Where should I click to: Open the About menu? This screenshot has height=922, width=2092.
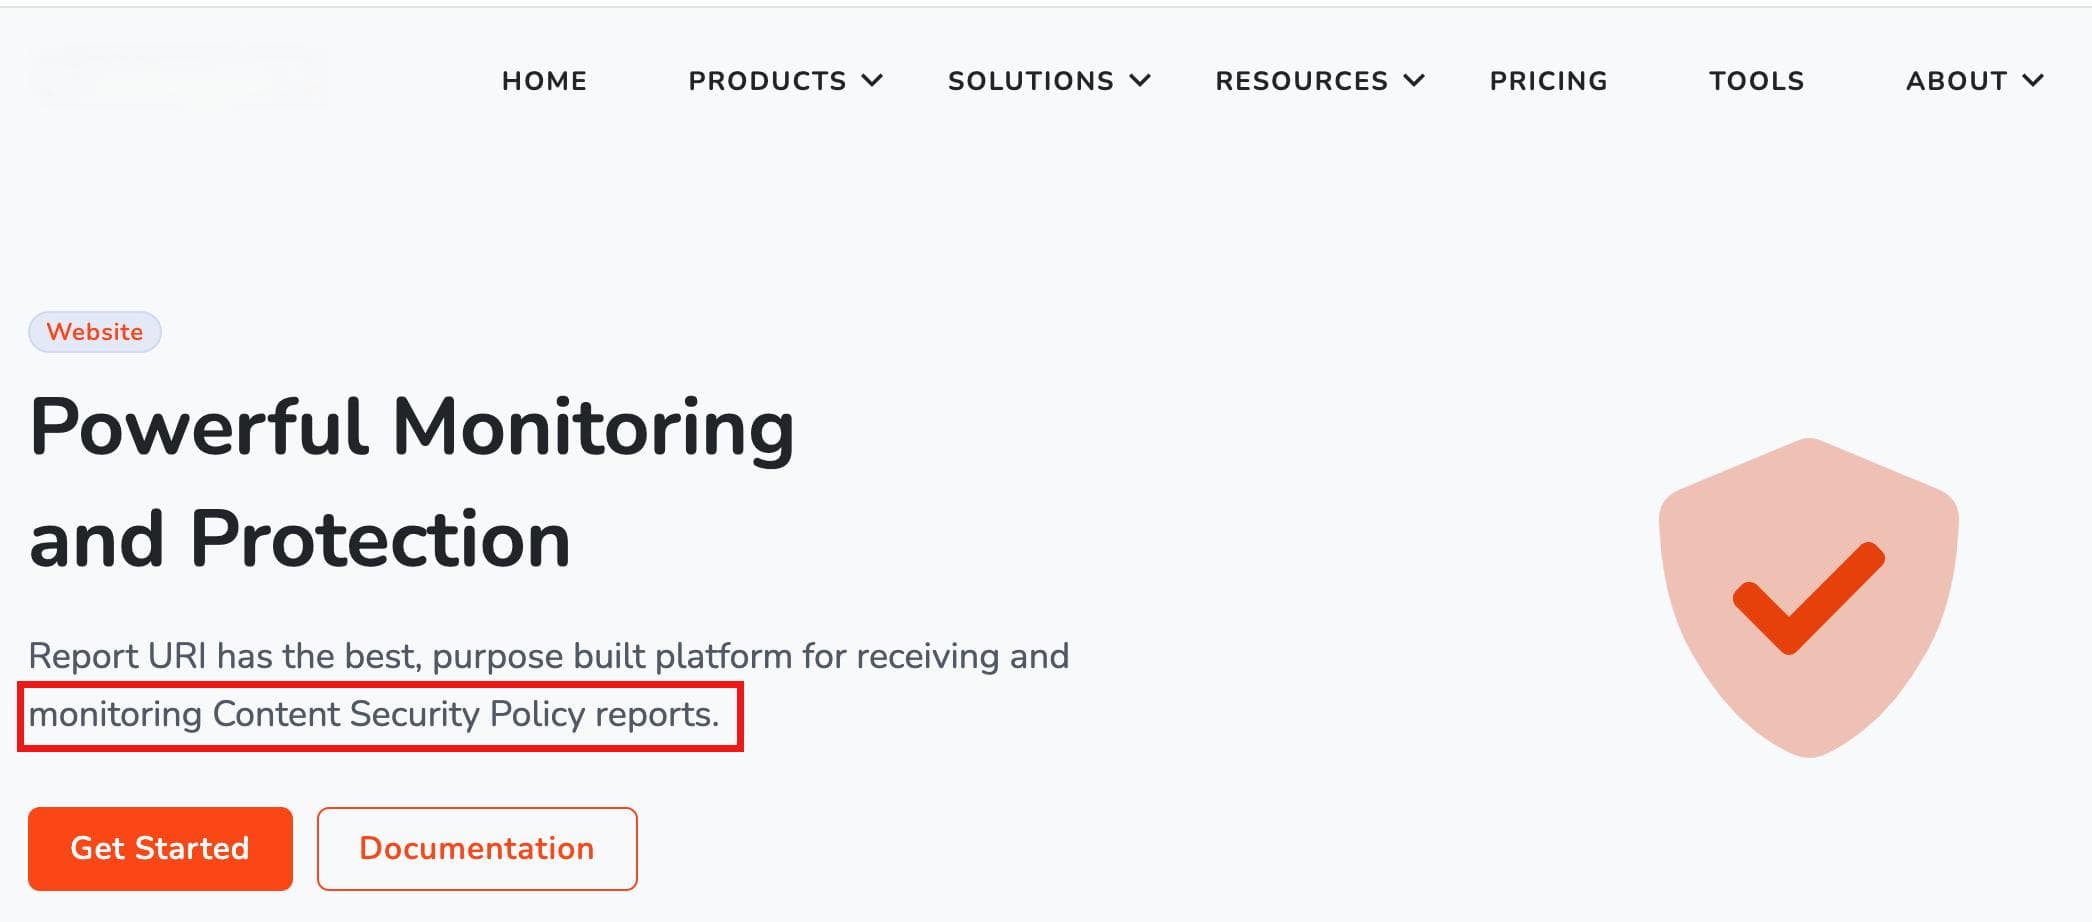[1957, 81]
